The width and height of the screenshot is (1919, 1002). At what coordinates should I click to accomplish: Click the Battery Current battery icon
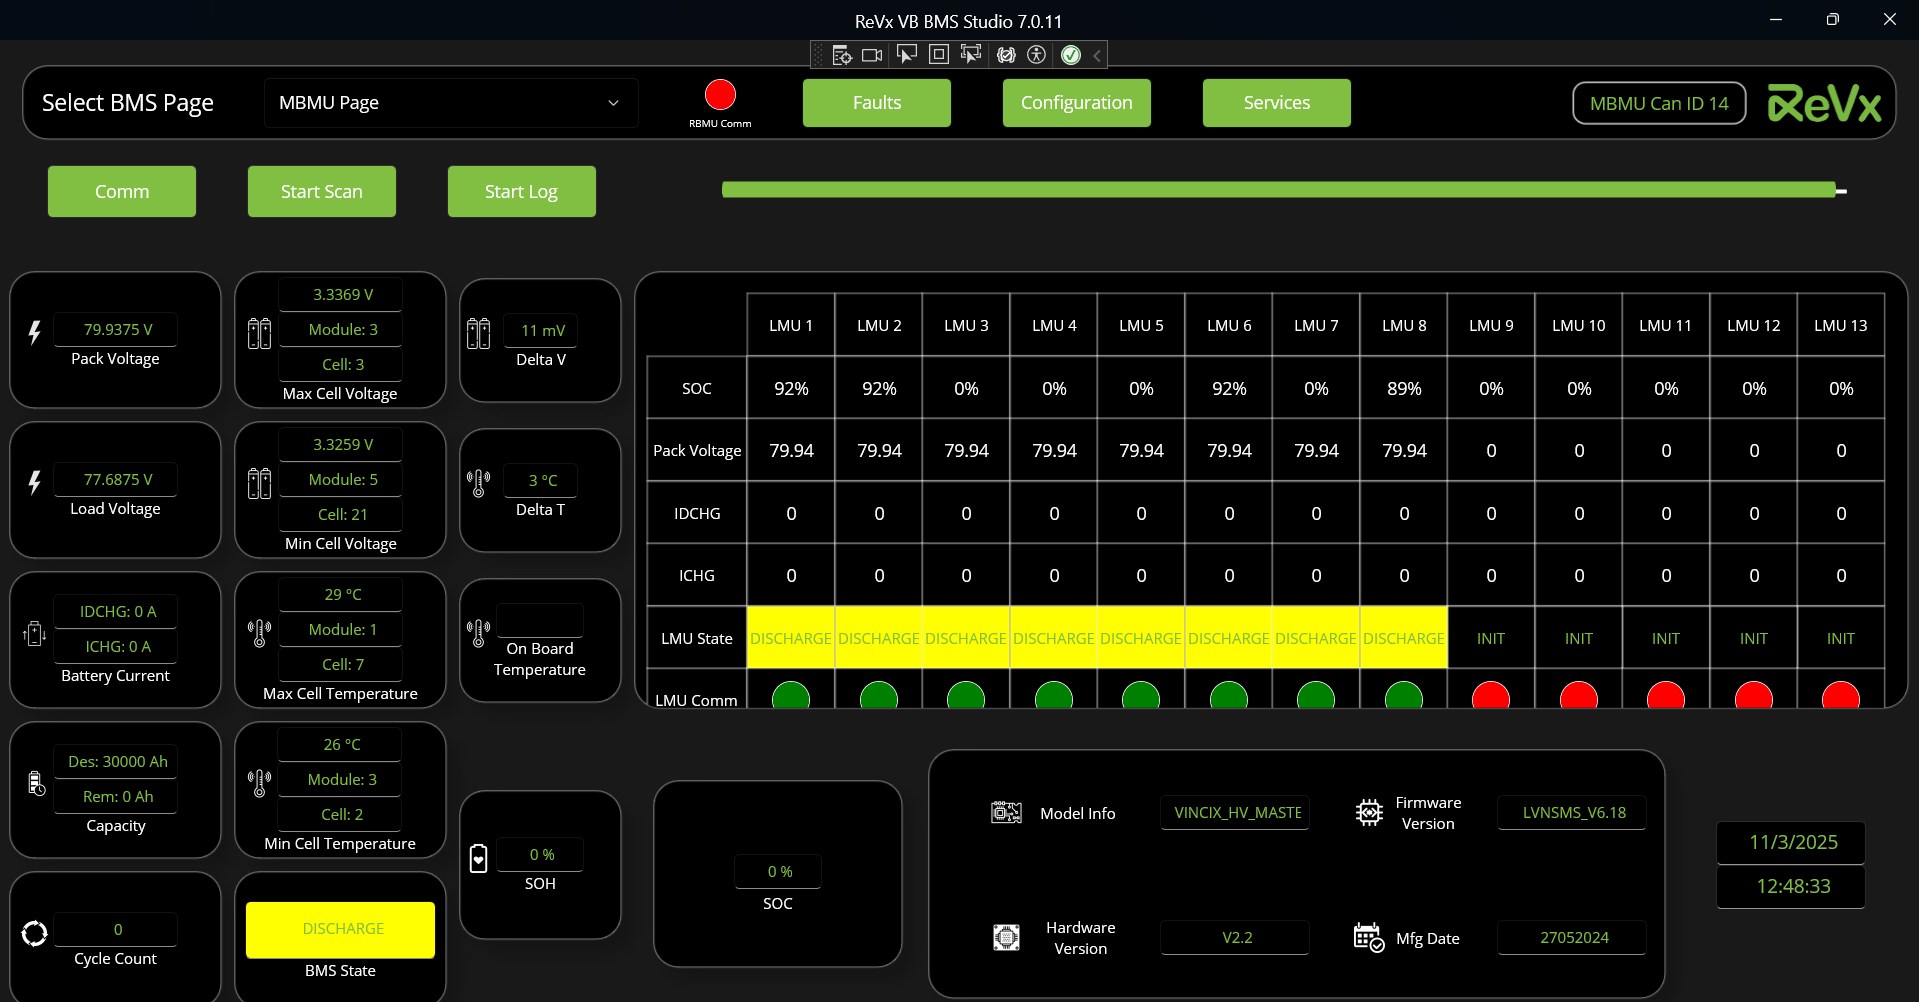coord(34,633)
